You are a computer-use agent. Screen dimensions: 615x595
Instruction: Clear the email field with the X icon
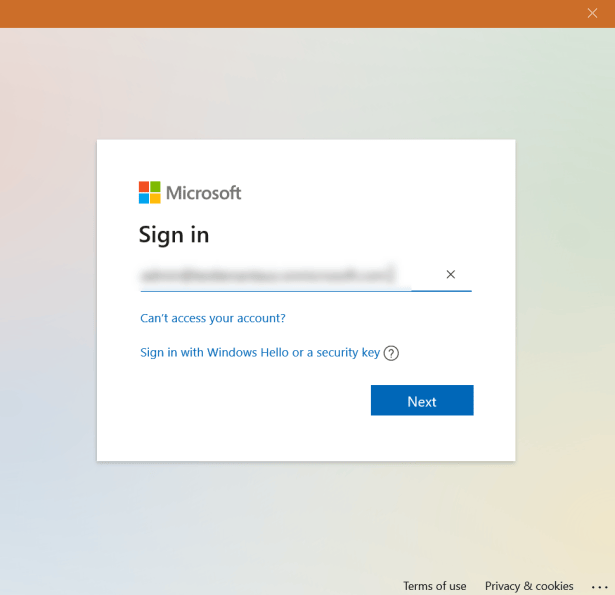[451, 274]
